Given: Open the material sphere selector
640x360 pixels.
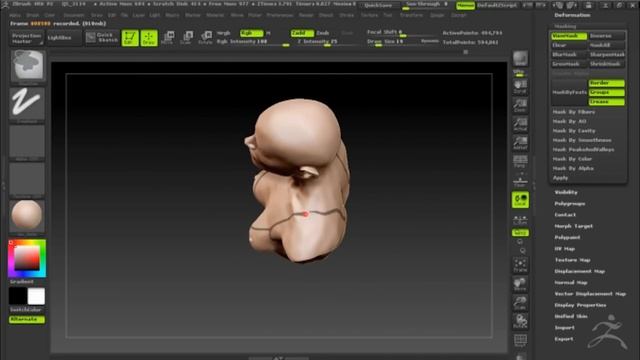Looking at the screenshot, I should click(27, 217).
